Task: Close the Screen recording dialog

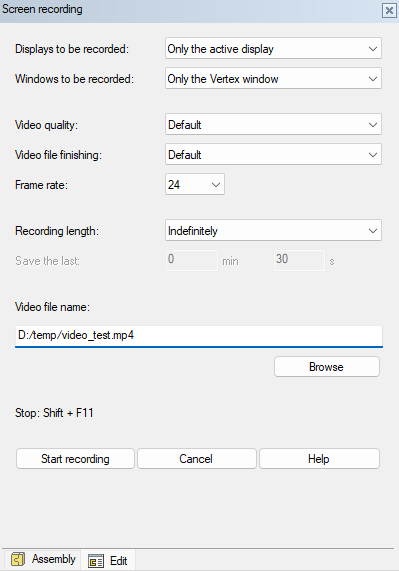Action: 389,10
